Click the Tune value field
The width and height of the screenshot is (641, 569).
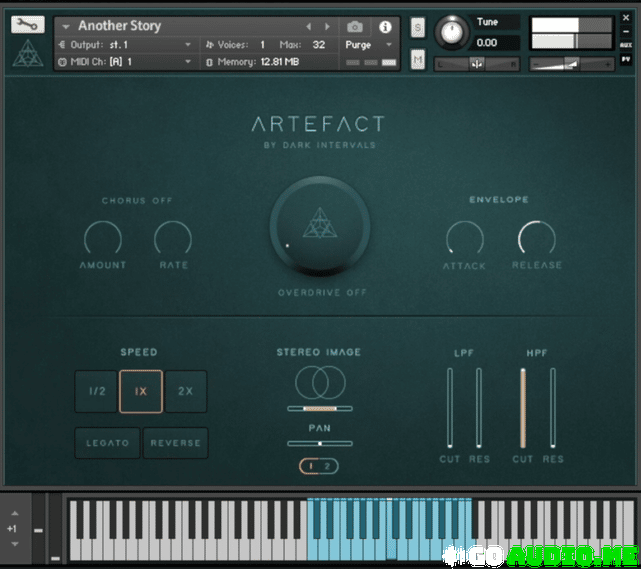click(488, 43)
